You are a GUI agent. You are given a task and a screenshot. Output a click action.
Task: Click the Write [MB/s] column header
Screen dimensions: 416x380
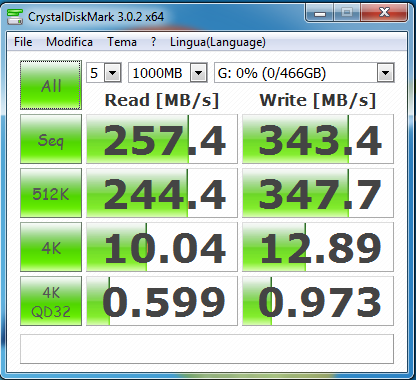tap(318, 100)
